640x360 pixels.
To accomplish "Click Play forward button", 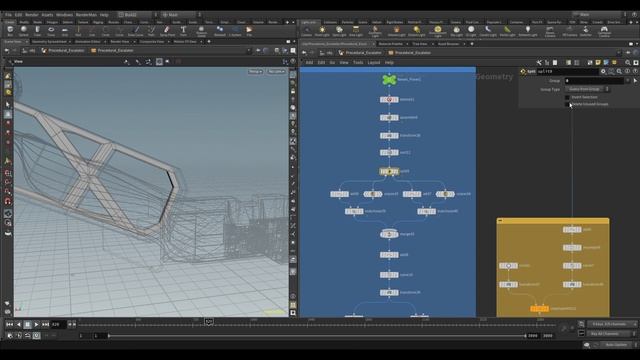I will pyautogui.click(x=36, y=324).
